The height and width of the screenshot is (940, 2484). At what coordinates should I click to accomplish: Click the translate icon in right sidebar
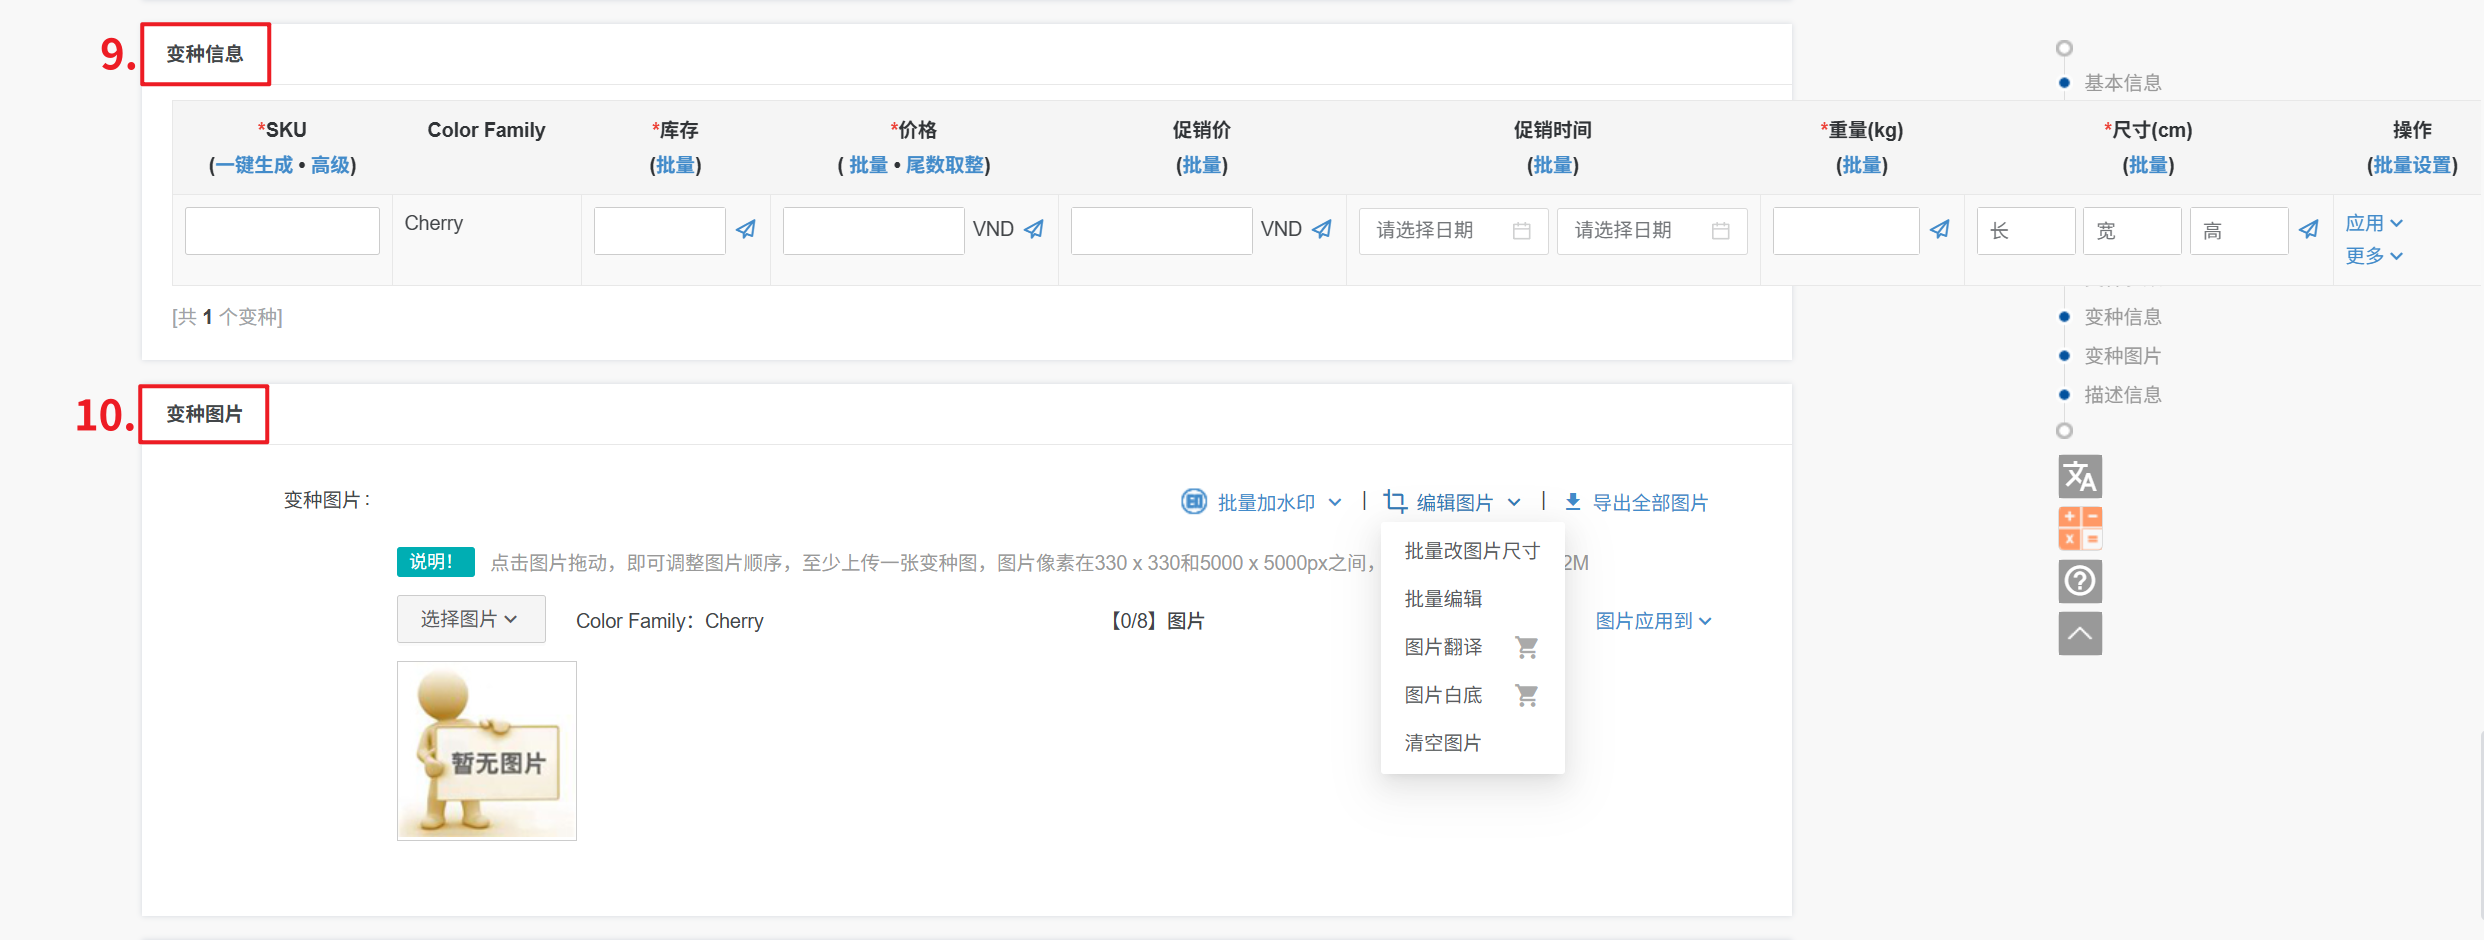pos(2080,477)
